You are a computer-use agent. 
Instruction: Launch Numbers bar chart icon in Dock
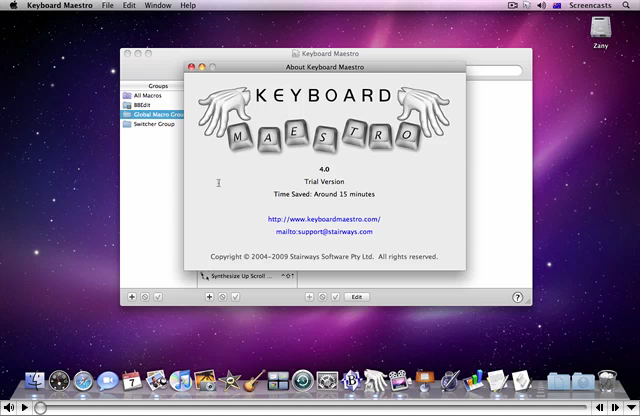click(473, 380)
